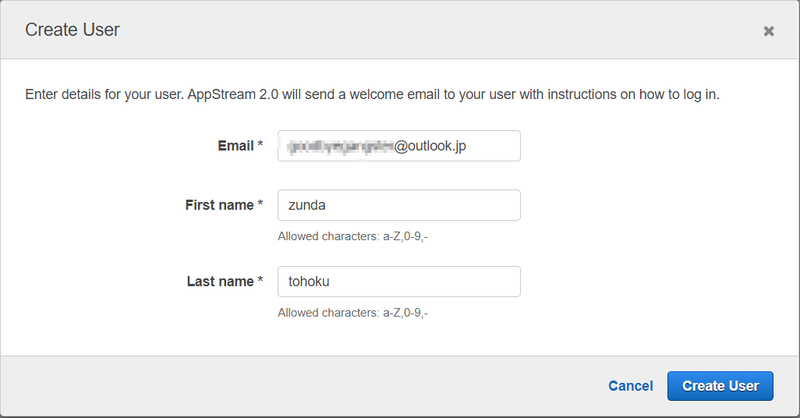The image size is (800, 418).
Task: Click the Email input field
Action: [x=398, y=146]
